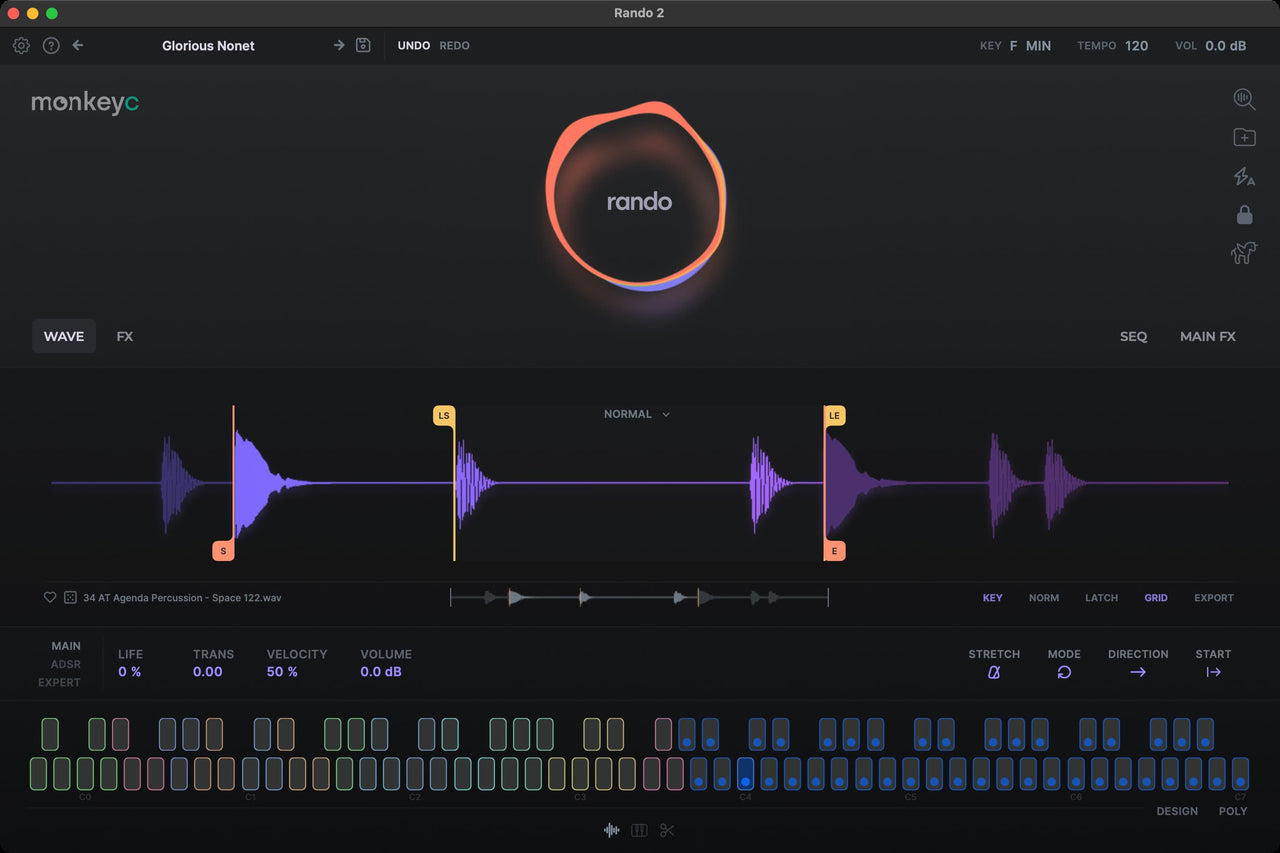Click the LS loop start marker

[x=444, y=415]
